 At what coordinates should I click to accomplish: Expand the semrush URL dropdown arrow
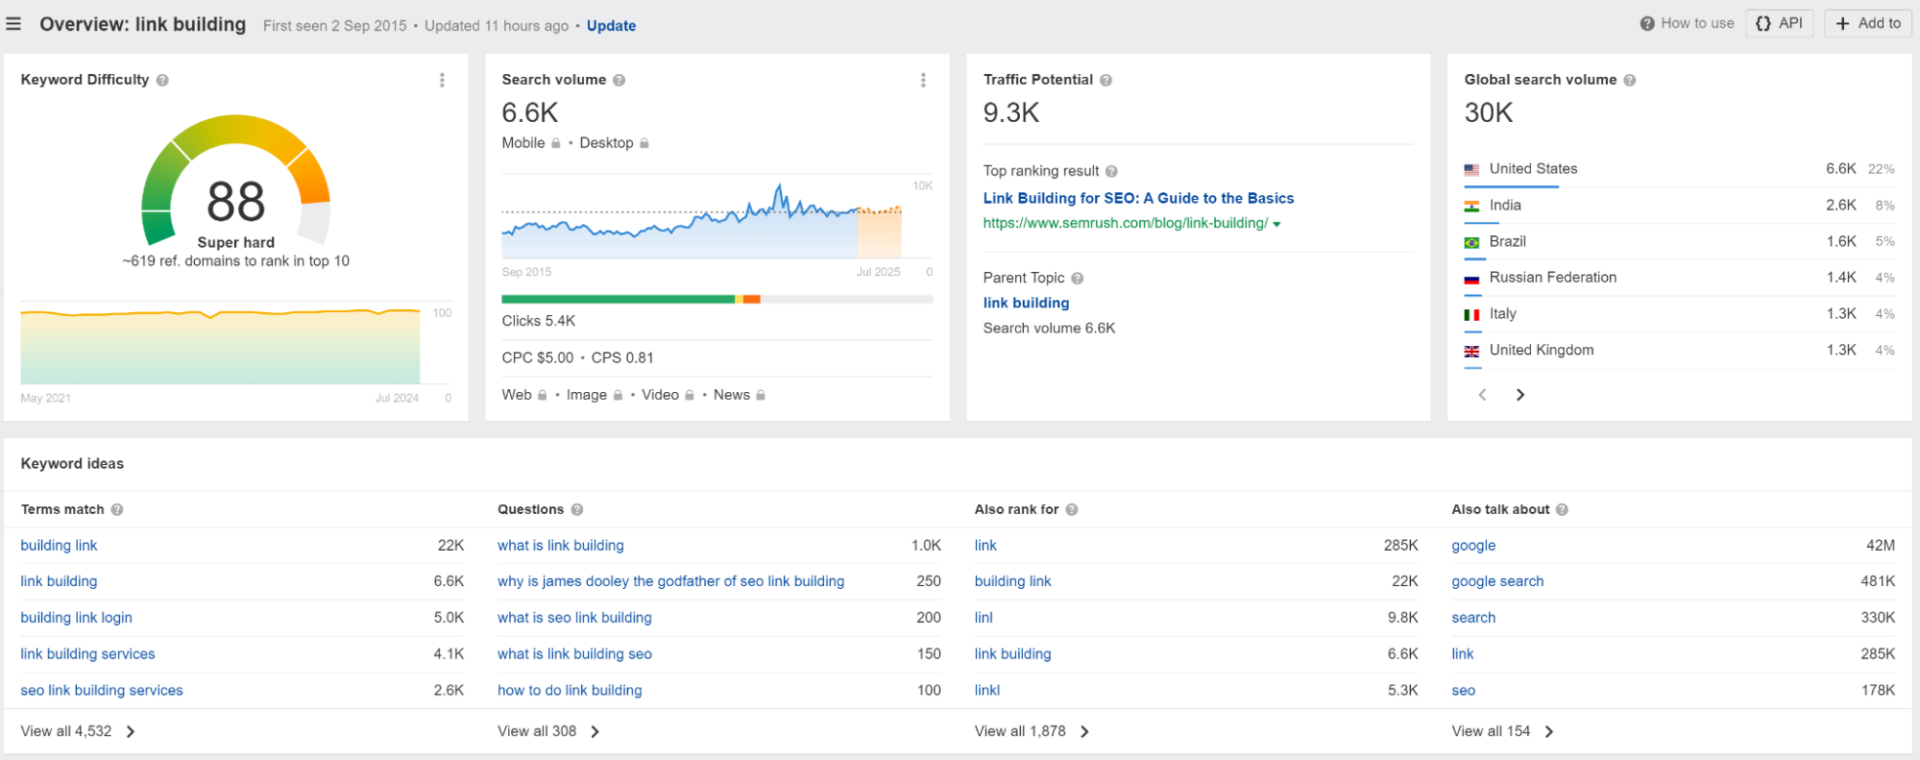(1277, 224)
